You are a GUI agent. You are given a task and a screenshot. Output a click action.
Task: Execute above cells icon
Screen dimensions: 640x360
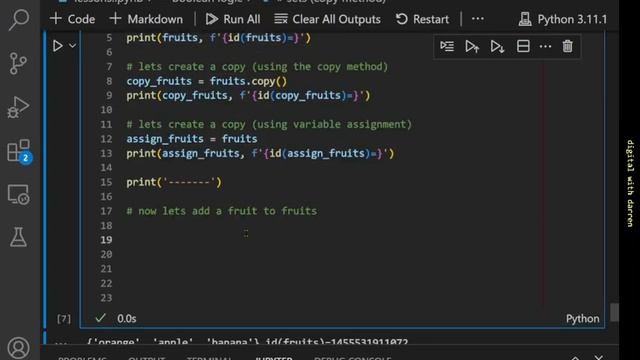click(472, 47)
